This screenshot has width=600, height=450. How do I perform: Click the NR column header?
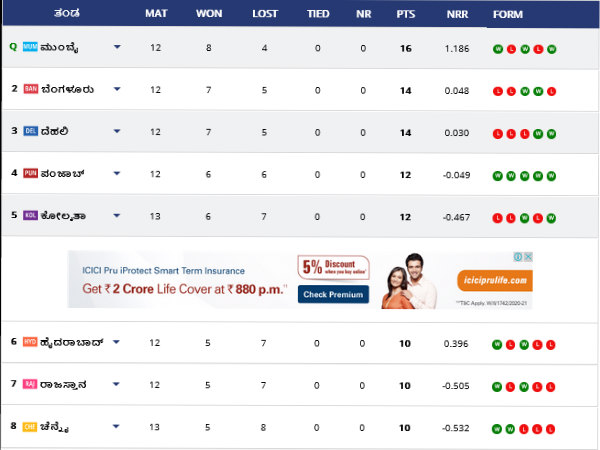[x=364, y=14]
